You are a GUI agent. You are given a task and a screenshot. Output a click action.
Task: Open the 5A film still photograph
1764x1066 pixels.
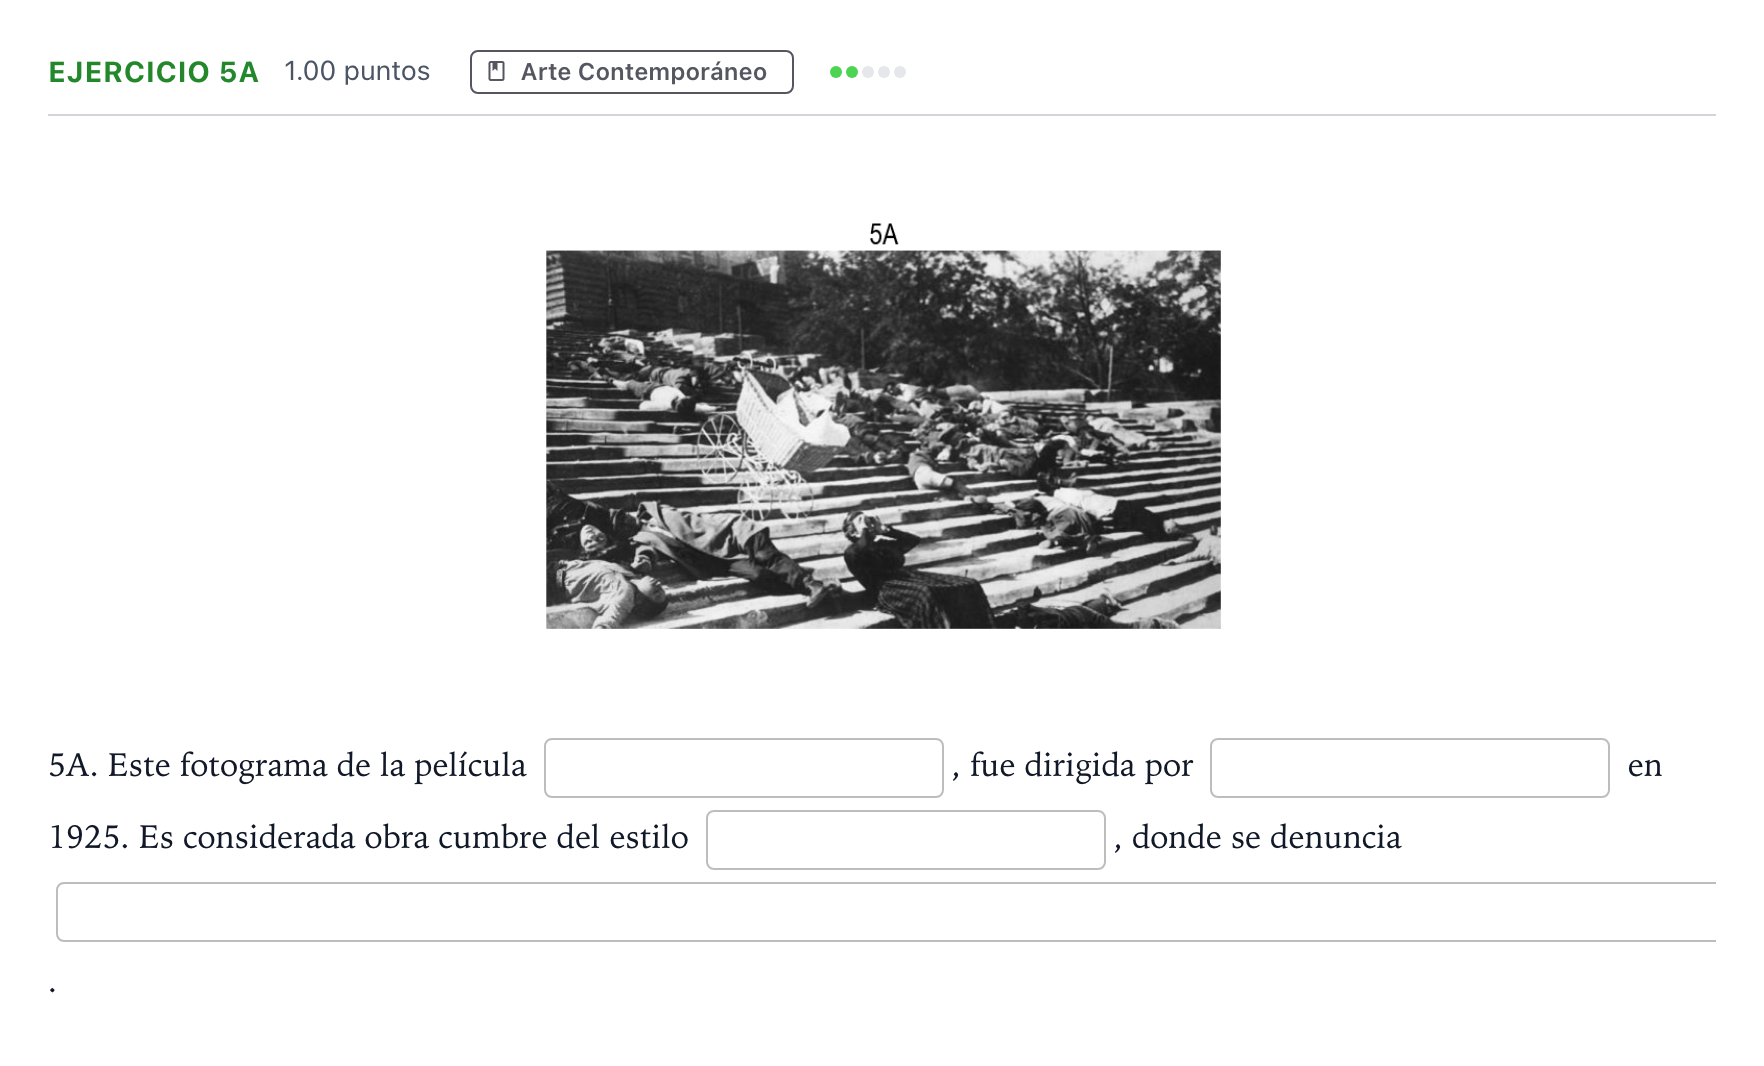pyautogui.click(x=883, y=439)
